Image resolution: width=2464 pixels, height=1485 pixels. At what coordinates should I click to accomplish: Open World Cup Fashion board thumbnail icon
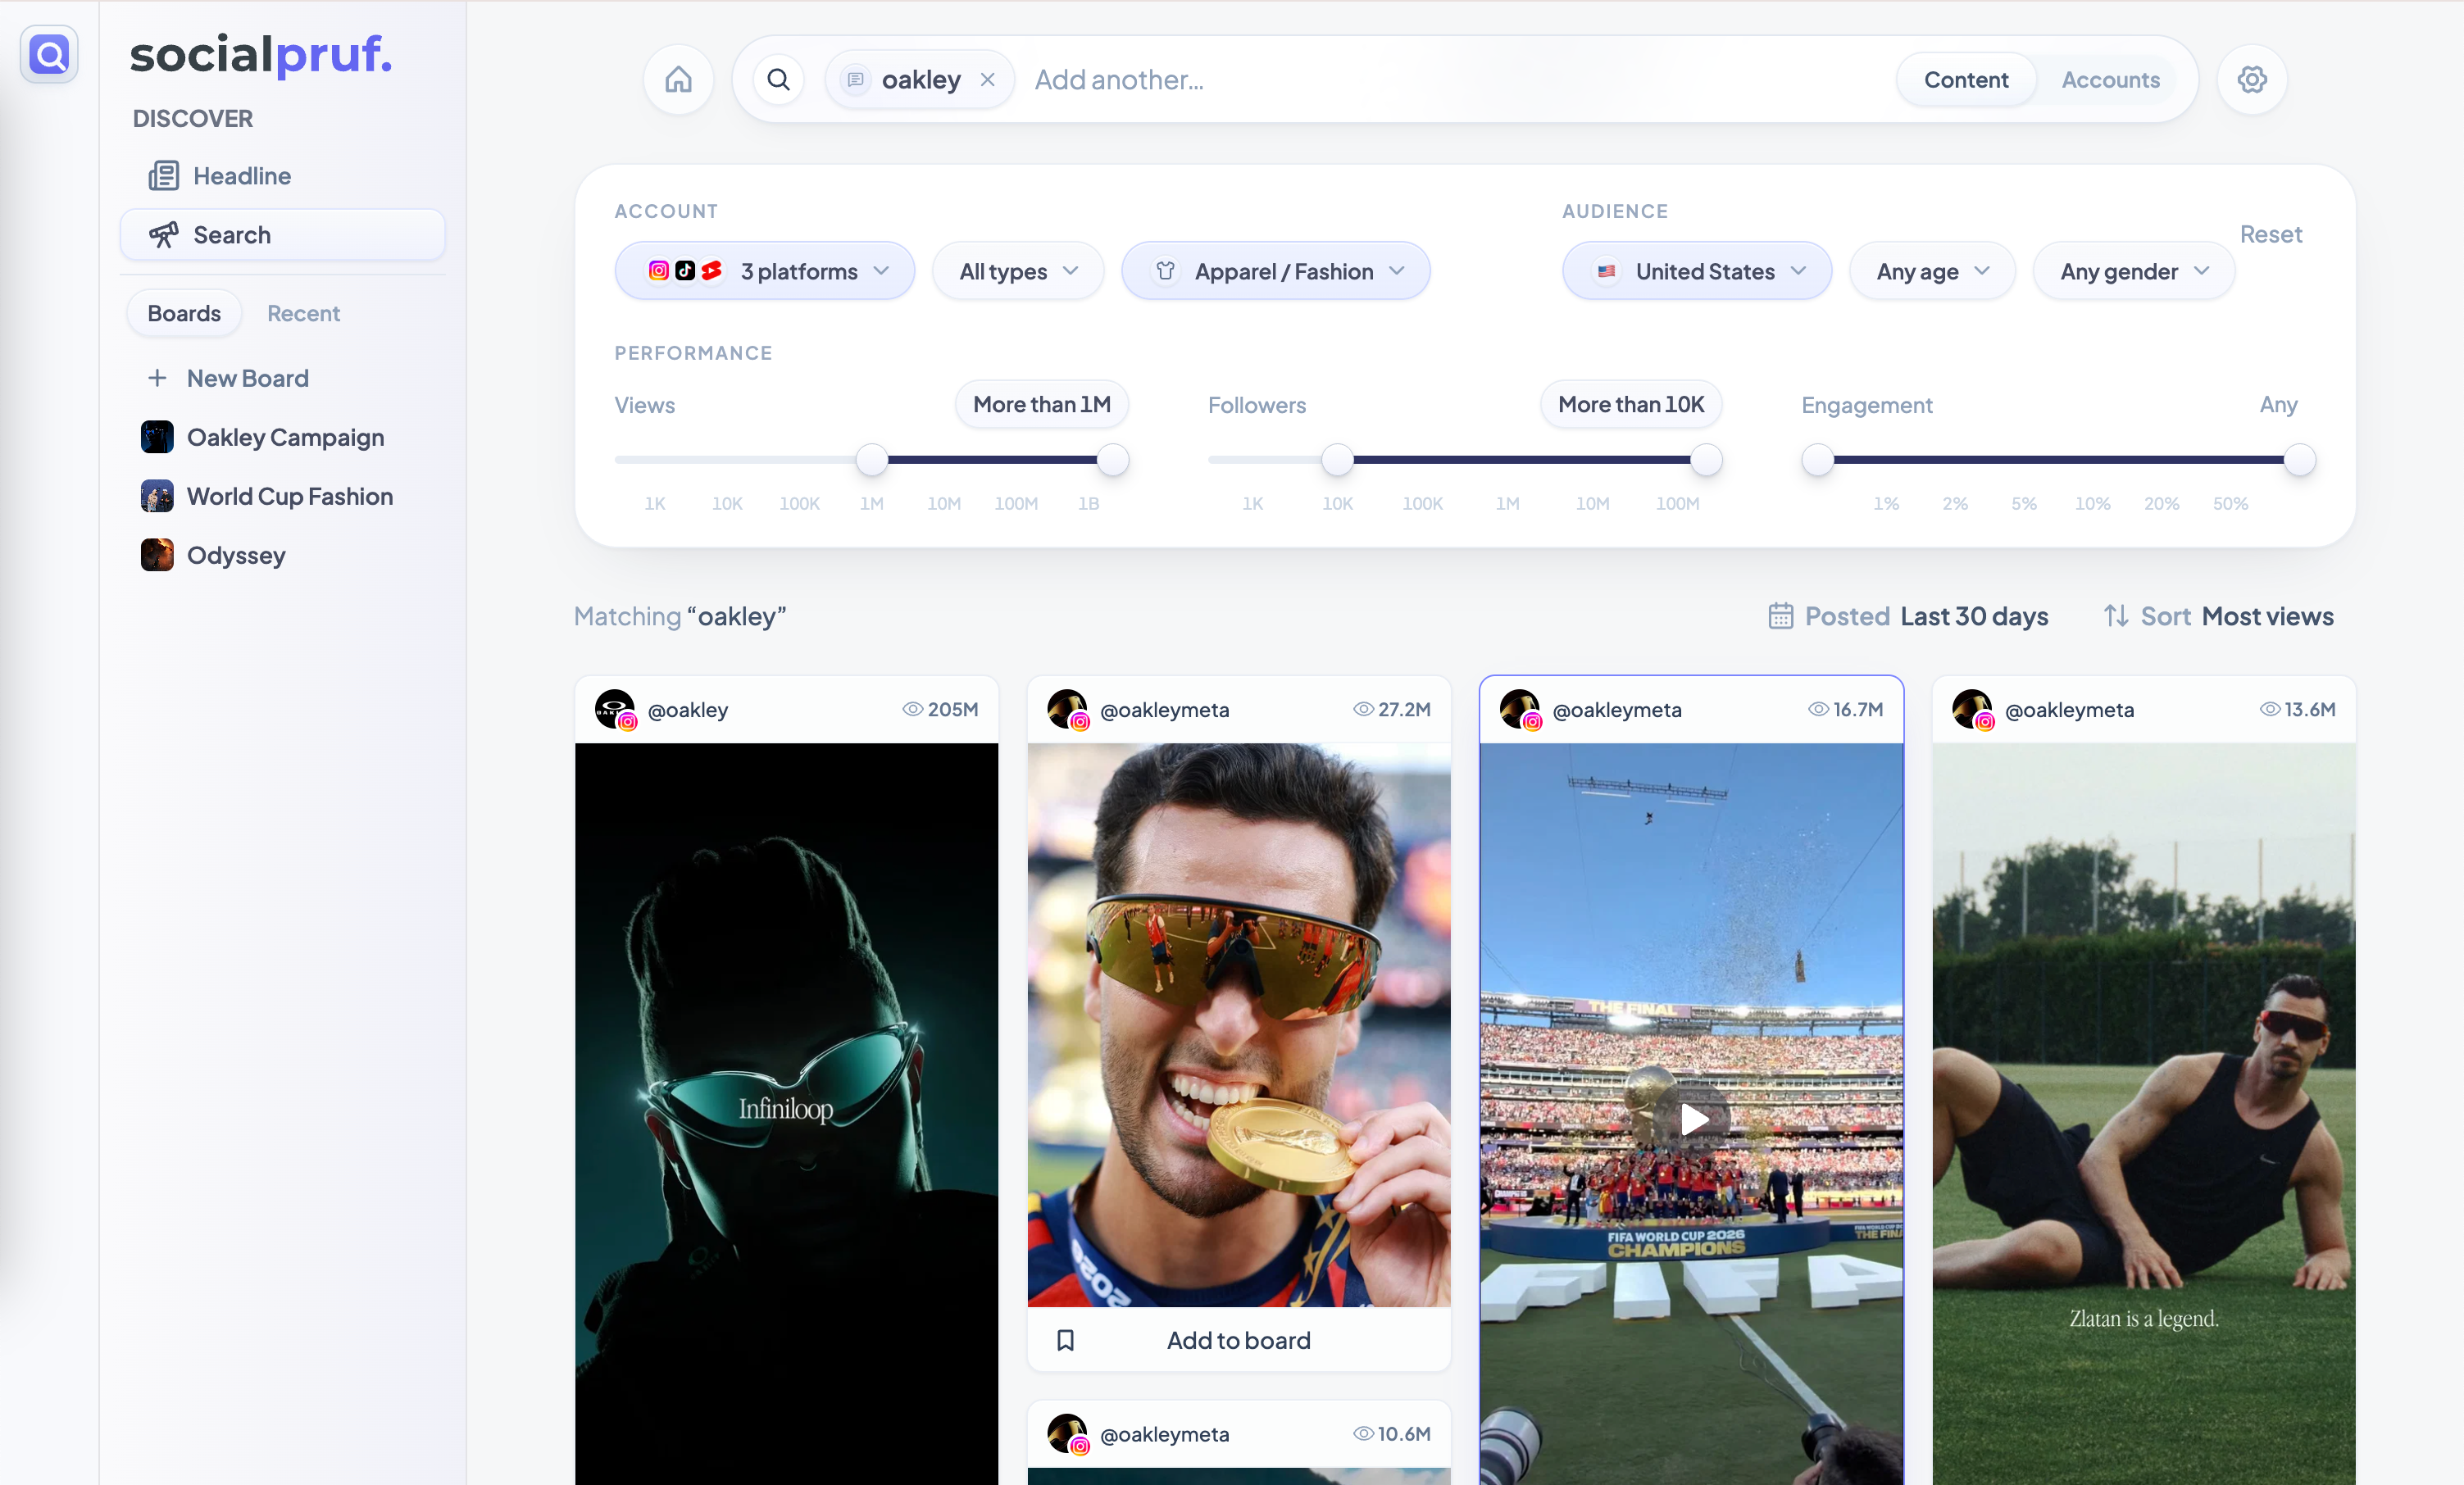(x=157, y=496)
